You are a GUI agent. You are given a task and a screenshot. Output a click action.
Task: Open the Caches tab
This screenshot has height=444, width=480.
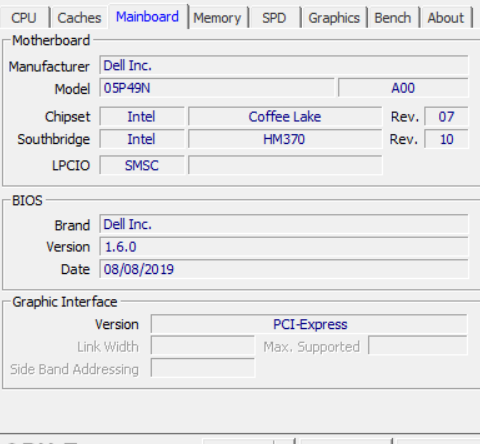(79, 18)
